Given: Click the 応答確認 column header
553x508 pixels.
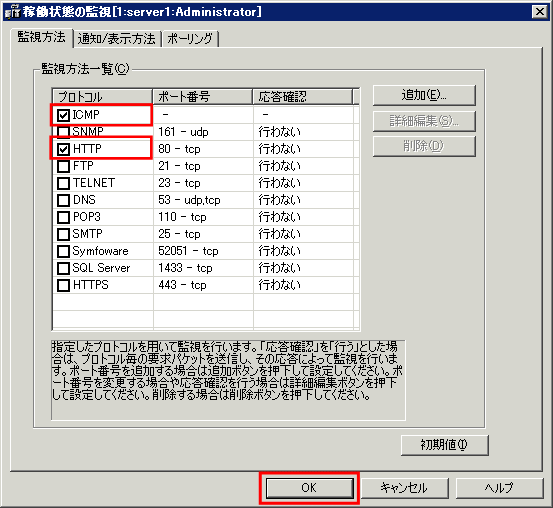Looking at the screenshot, I should point(303,96).
